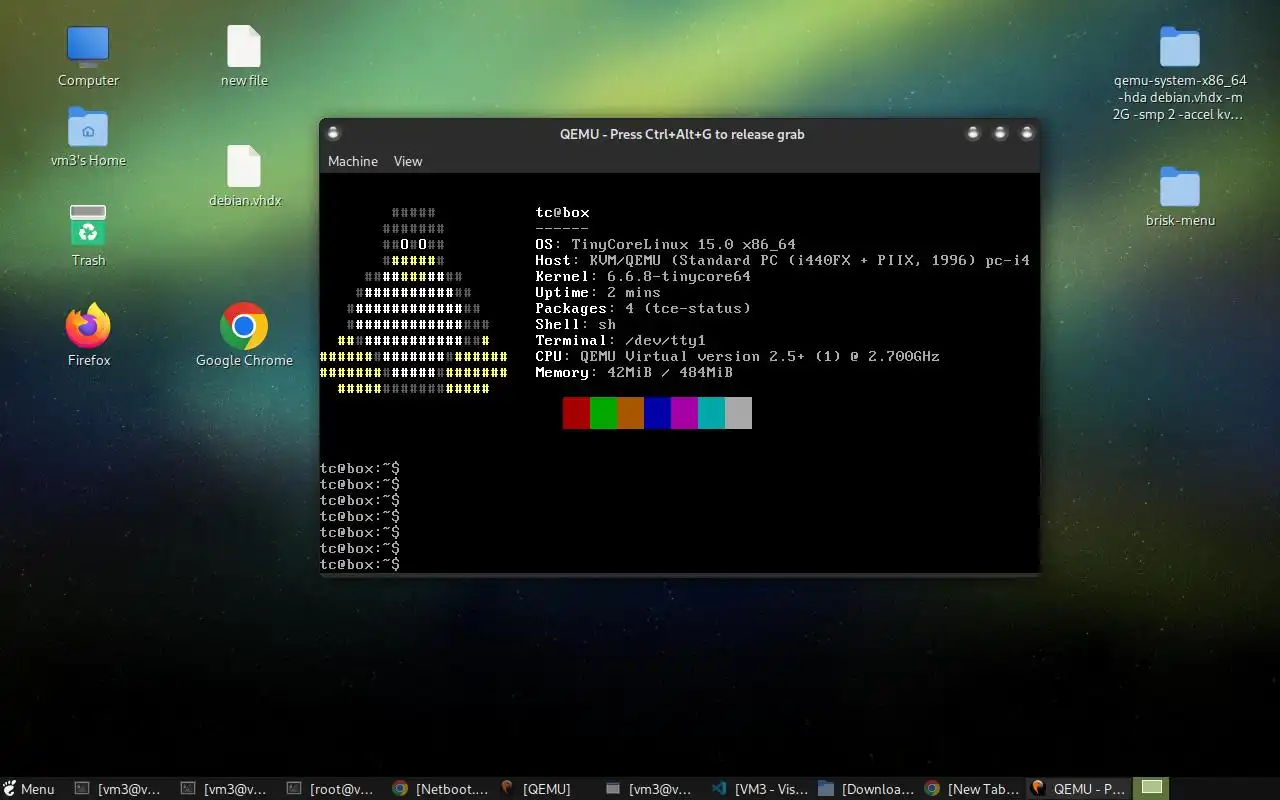Screen dimensions: 1280x800
Task: Click the red color block in terminal
Action: 576,413
